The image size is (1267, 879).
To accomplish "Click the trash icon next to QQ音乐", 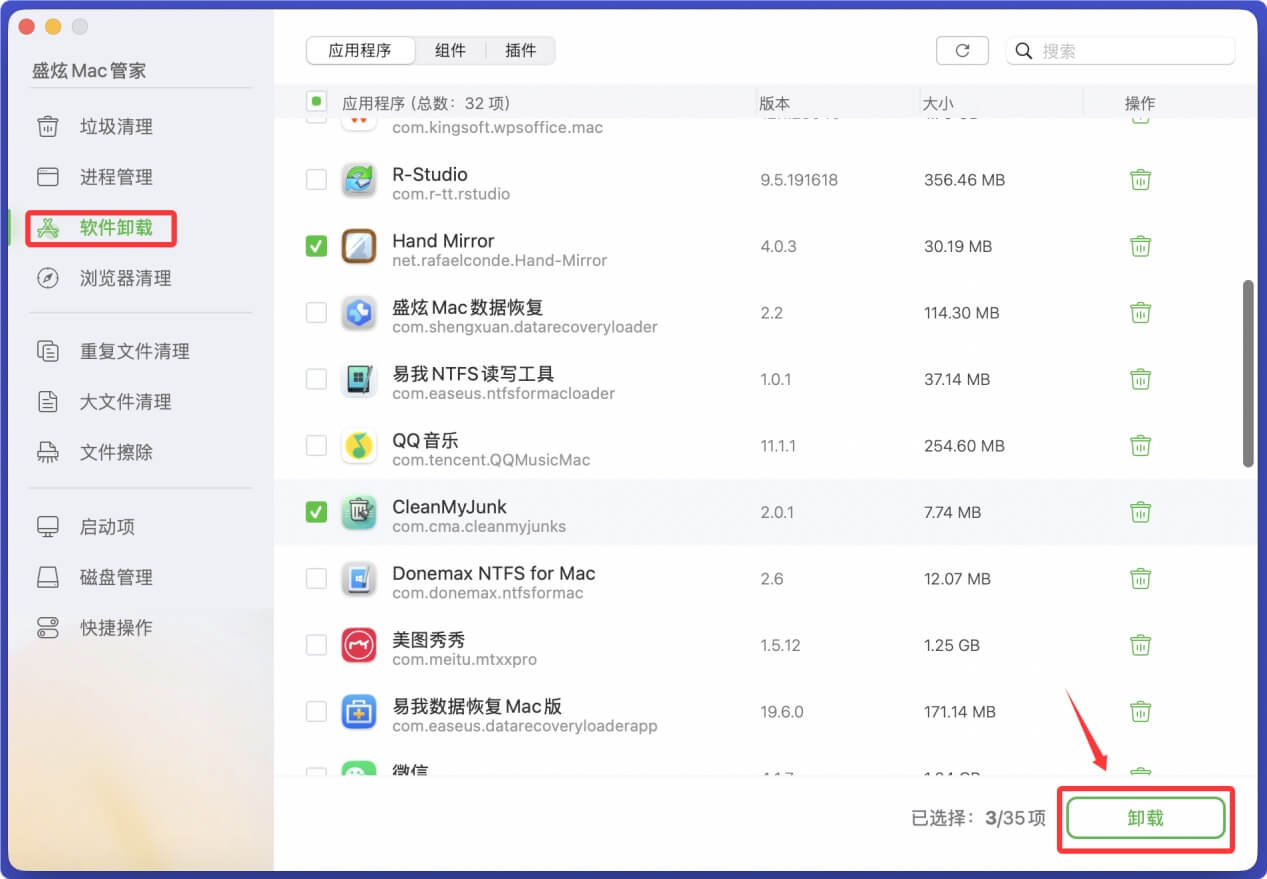I will [1140, 445].
